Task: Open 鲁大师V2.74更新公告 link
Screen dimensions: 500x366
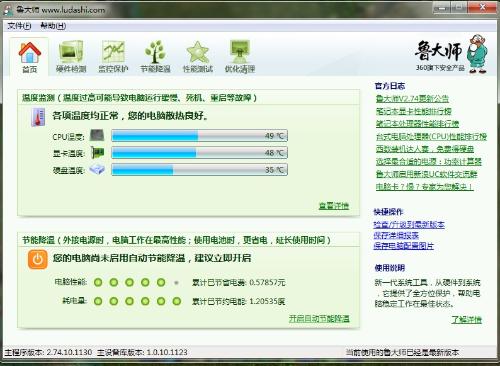Action: pyautogui.click(x=412, y=99)
